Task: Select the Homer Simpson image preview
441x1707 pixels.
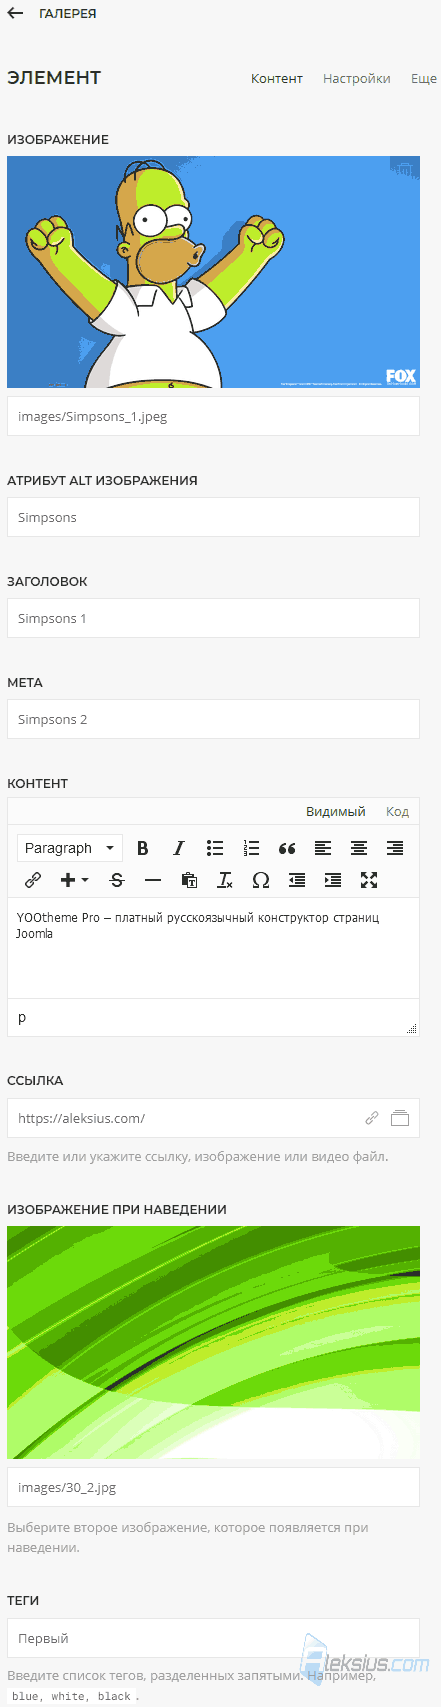Action: click(213, 272)
